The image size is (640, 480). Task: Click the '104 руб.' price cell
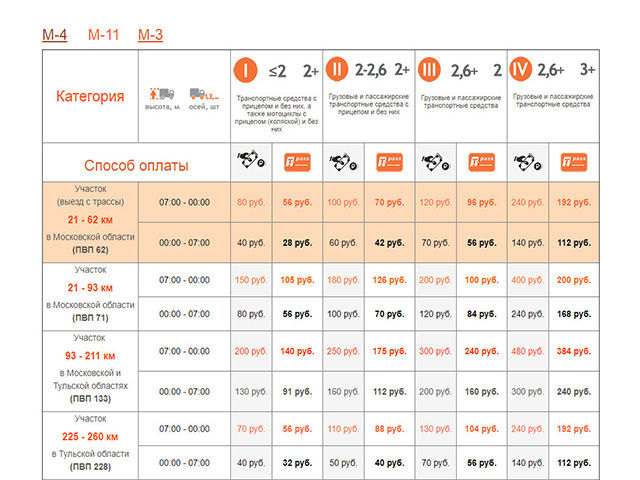tap(482, 429)
